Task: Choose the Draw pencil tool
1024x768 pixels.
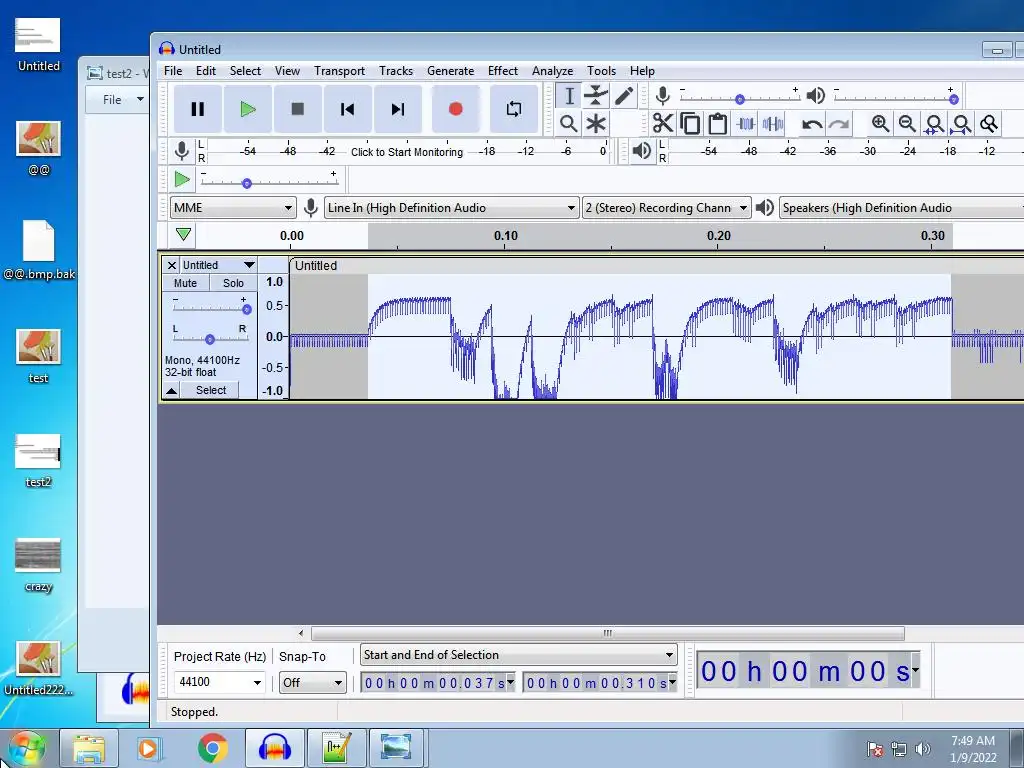Action: pos(624,96)
